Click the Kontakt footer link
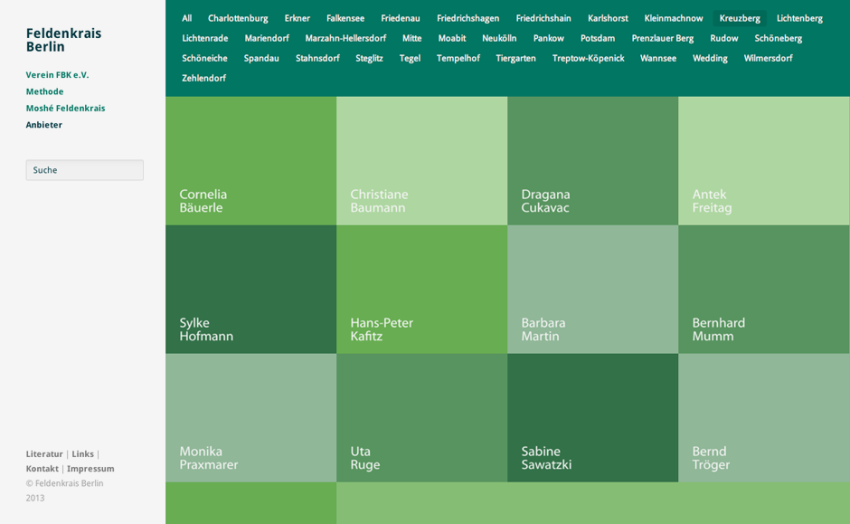 point(42,468)
